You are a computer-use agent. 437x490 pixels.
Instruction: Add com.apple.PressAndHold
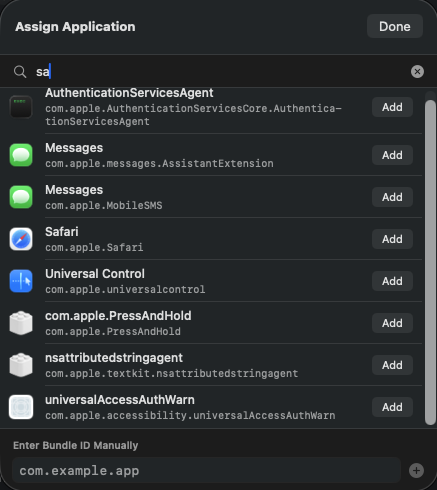392,323
